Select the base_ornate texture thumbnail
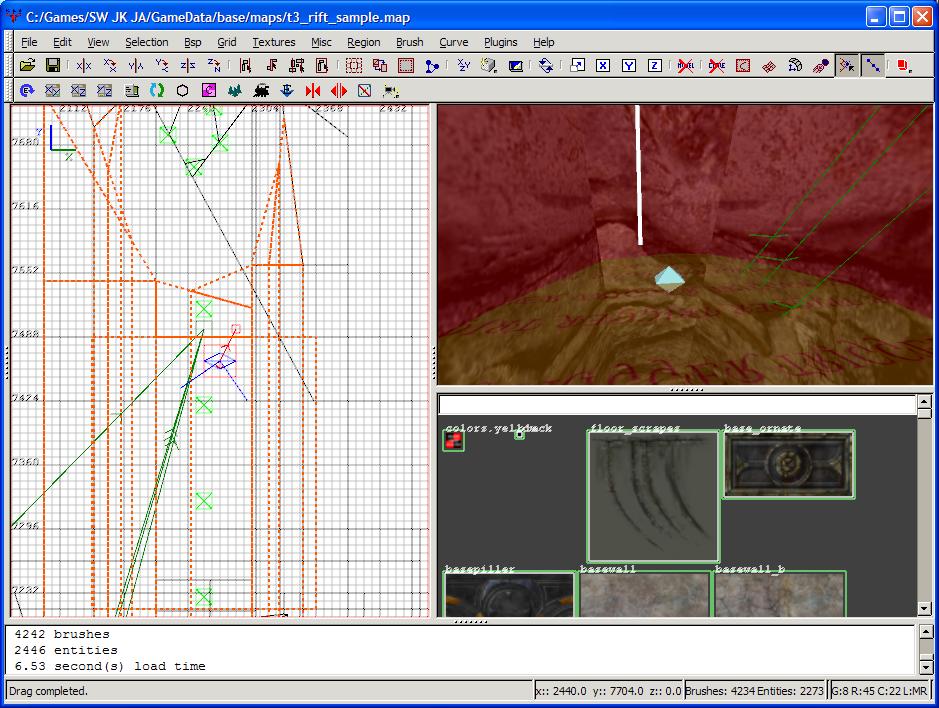939x708 pixels. 789,464
